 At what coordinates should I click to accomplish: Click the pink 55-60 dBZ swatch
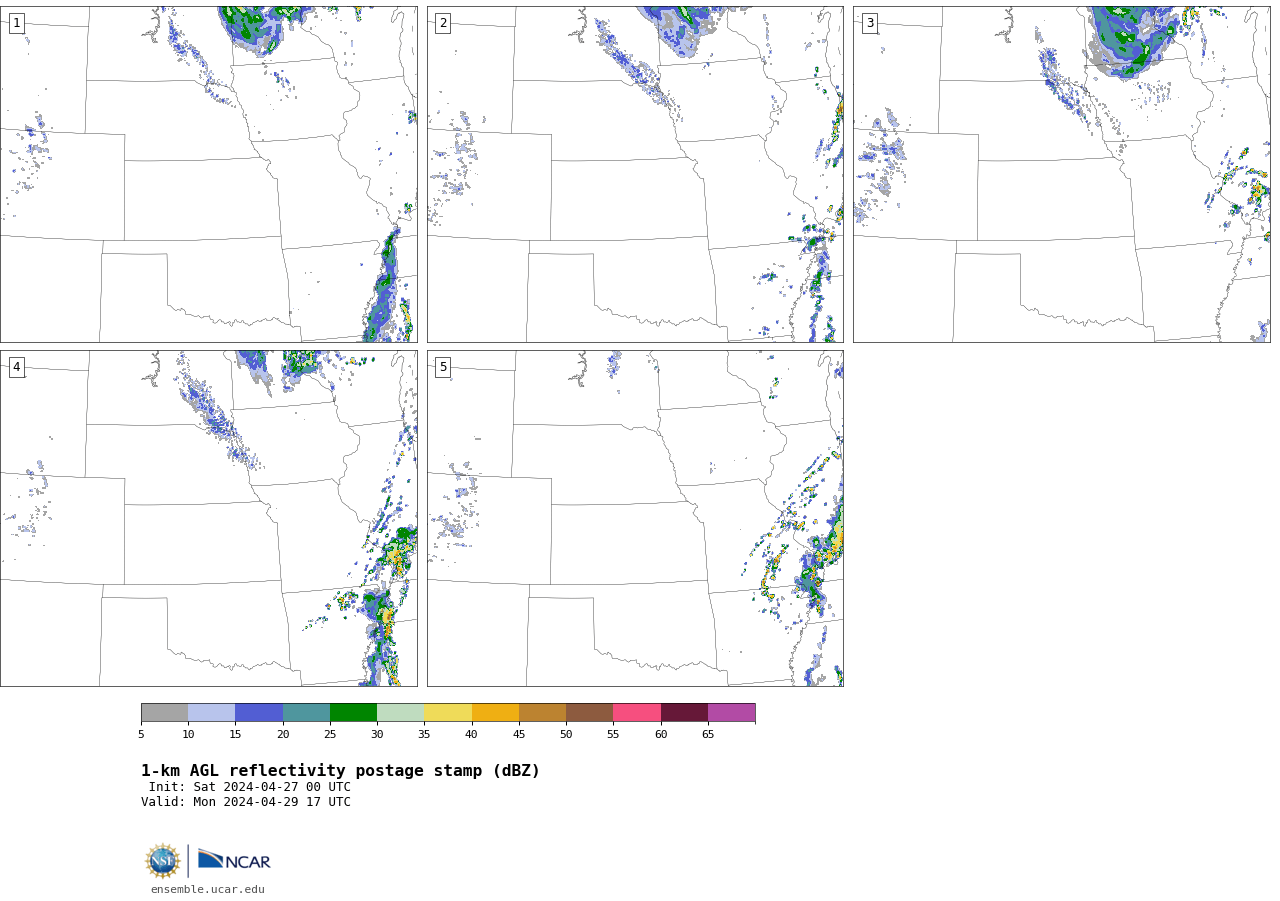click(637, 712)
